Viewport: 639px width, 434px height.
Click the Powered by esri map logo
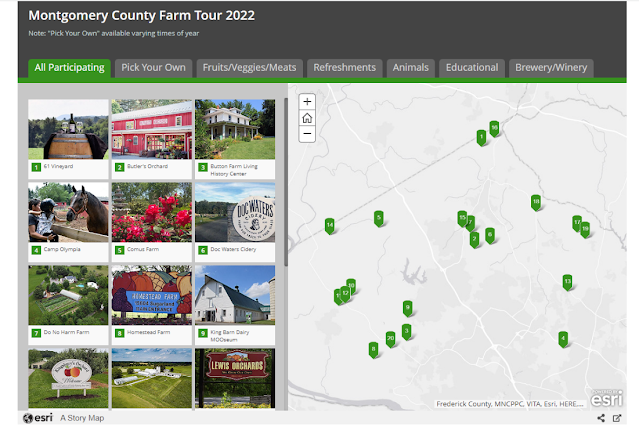pos(607,398)
